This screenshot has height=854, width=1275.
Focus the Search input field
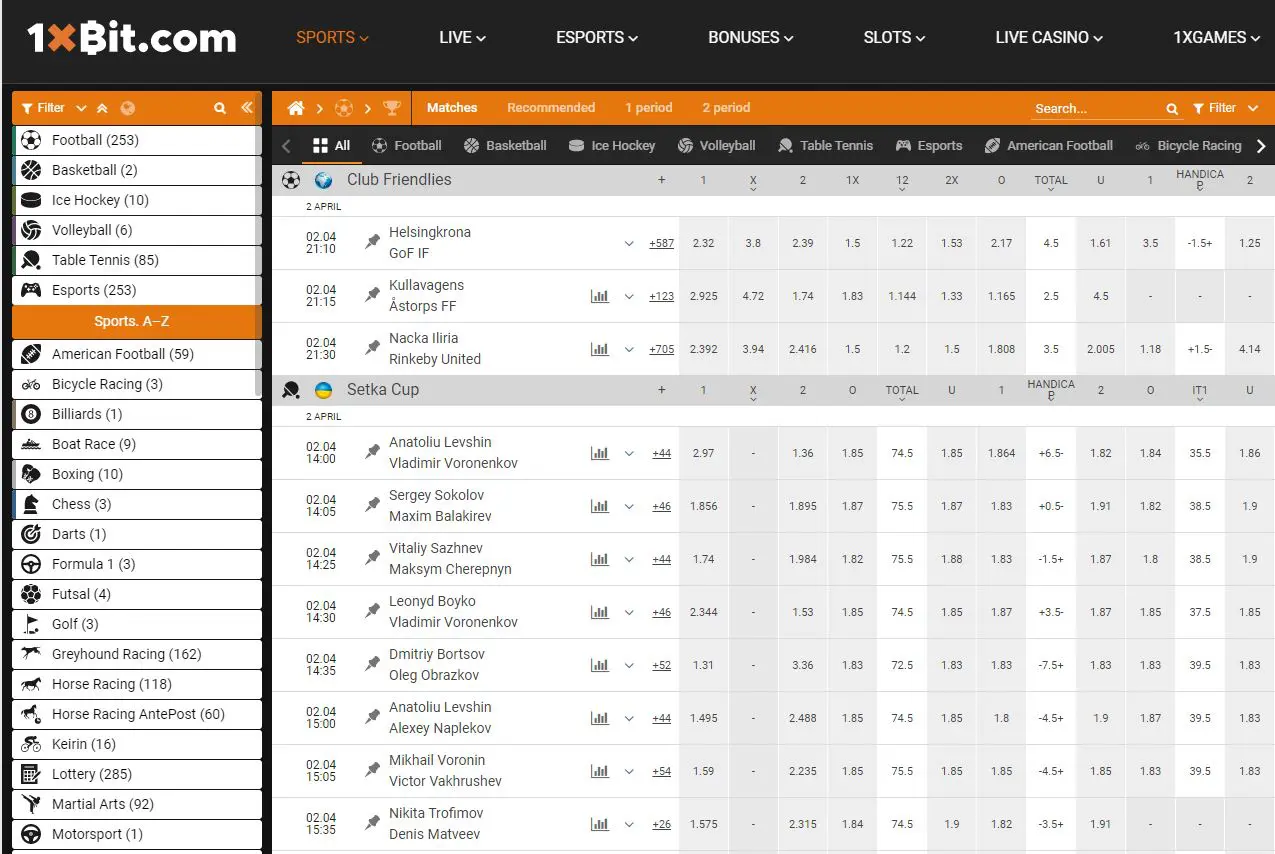[1097, 109]
